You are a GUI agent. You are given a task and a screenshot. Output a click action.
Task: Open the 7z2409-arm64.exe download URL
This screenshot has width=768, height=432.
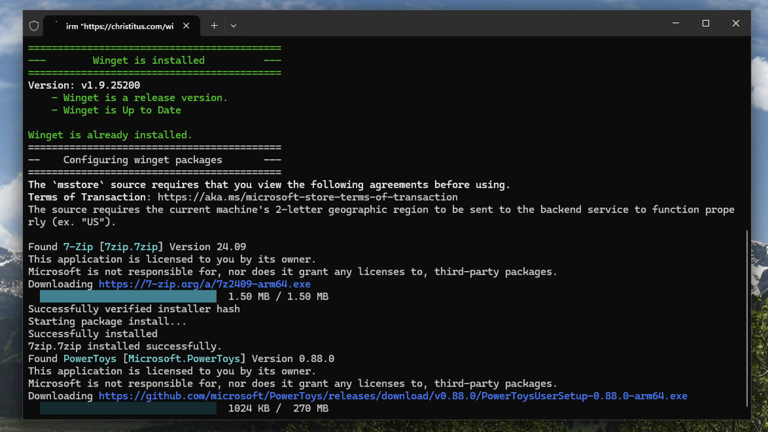(204, 284)
